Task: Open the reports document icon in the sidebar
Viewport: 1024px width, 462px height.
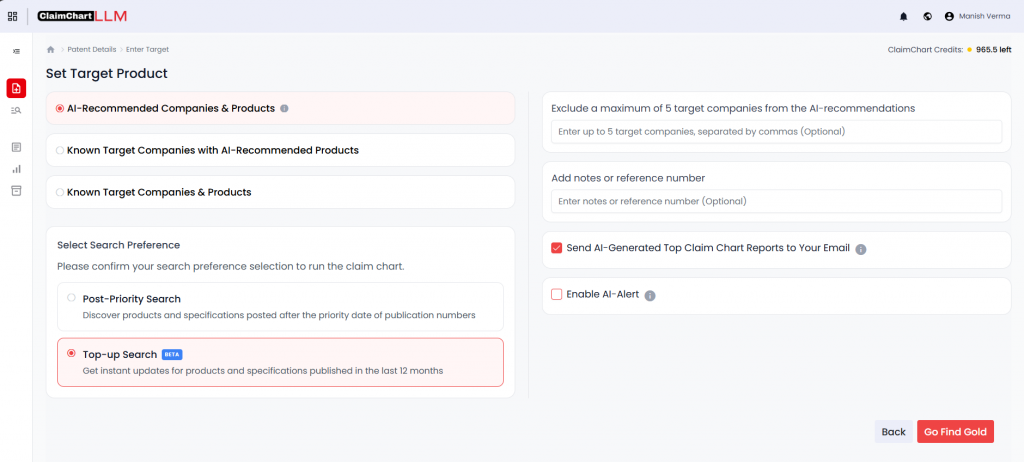Action: coord(16,147)
